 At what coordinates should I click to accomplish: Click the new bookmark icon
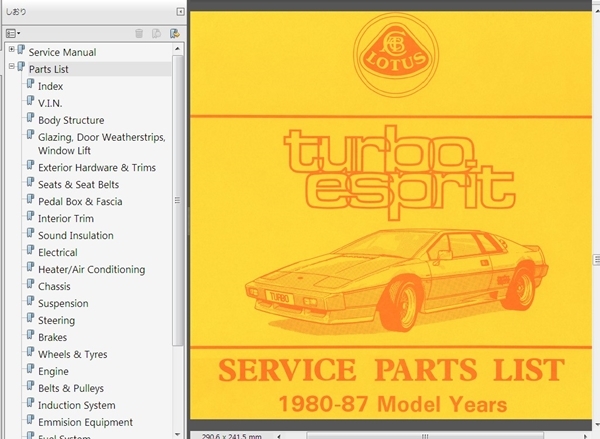[x=156, y=34]
